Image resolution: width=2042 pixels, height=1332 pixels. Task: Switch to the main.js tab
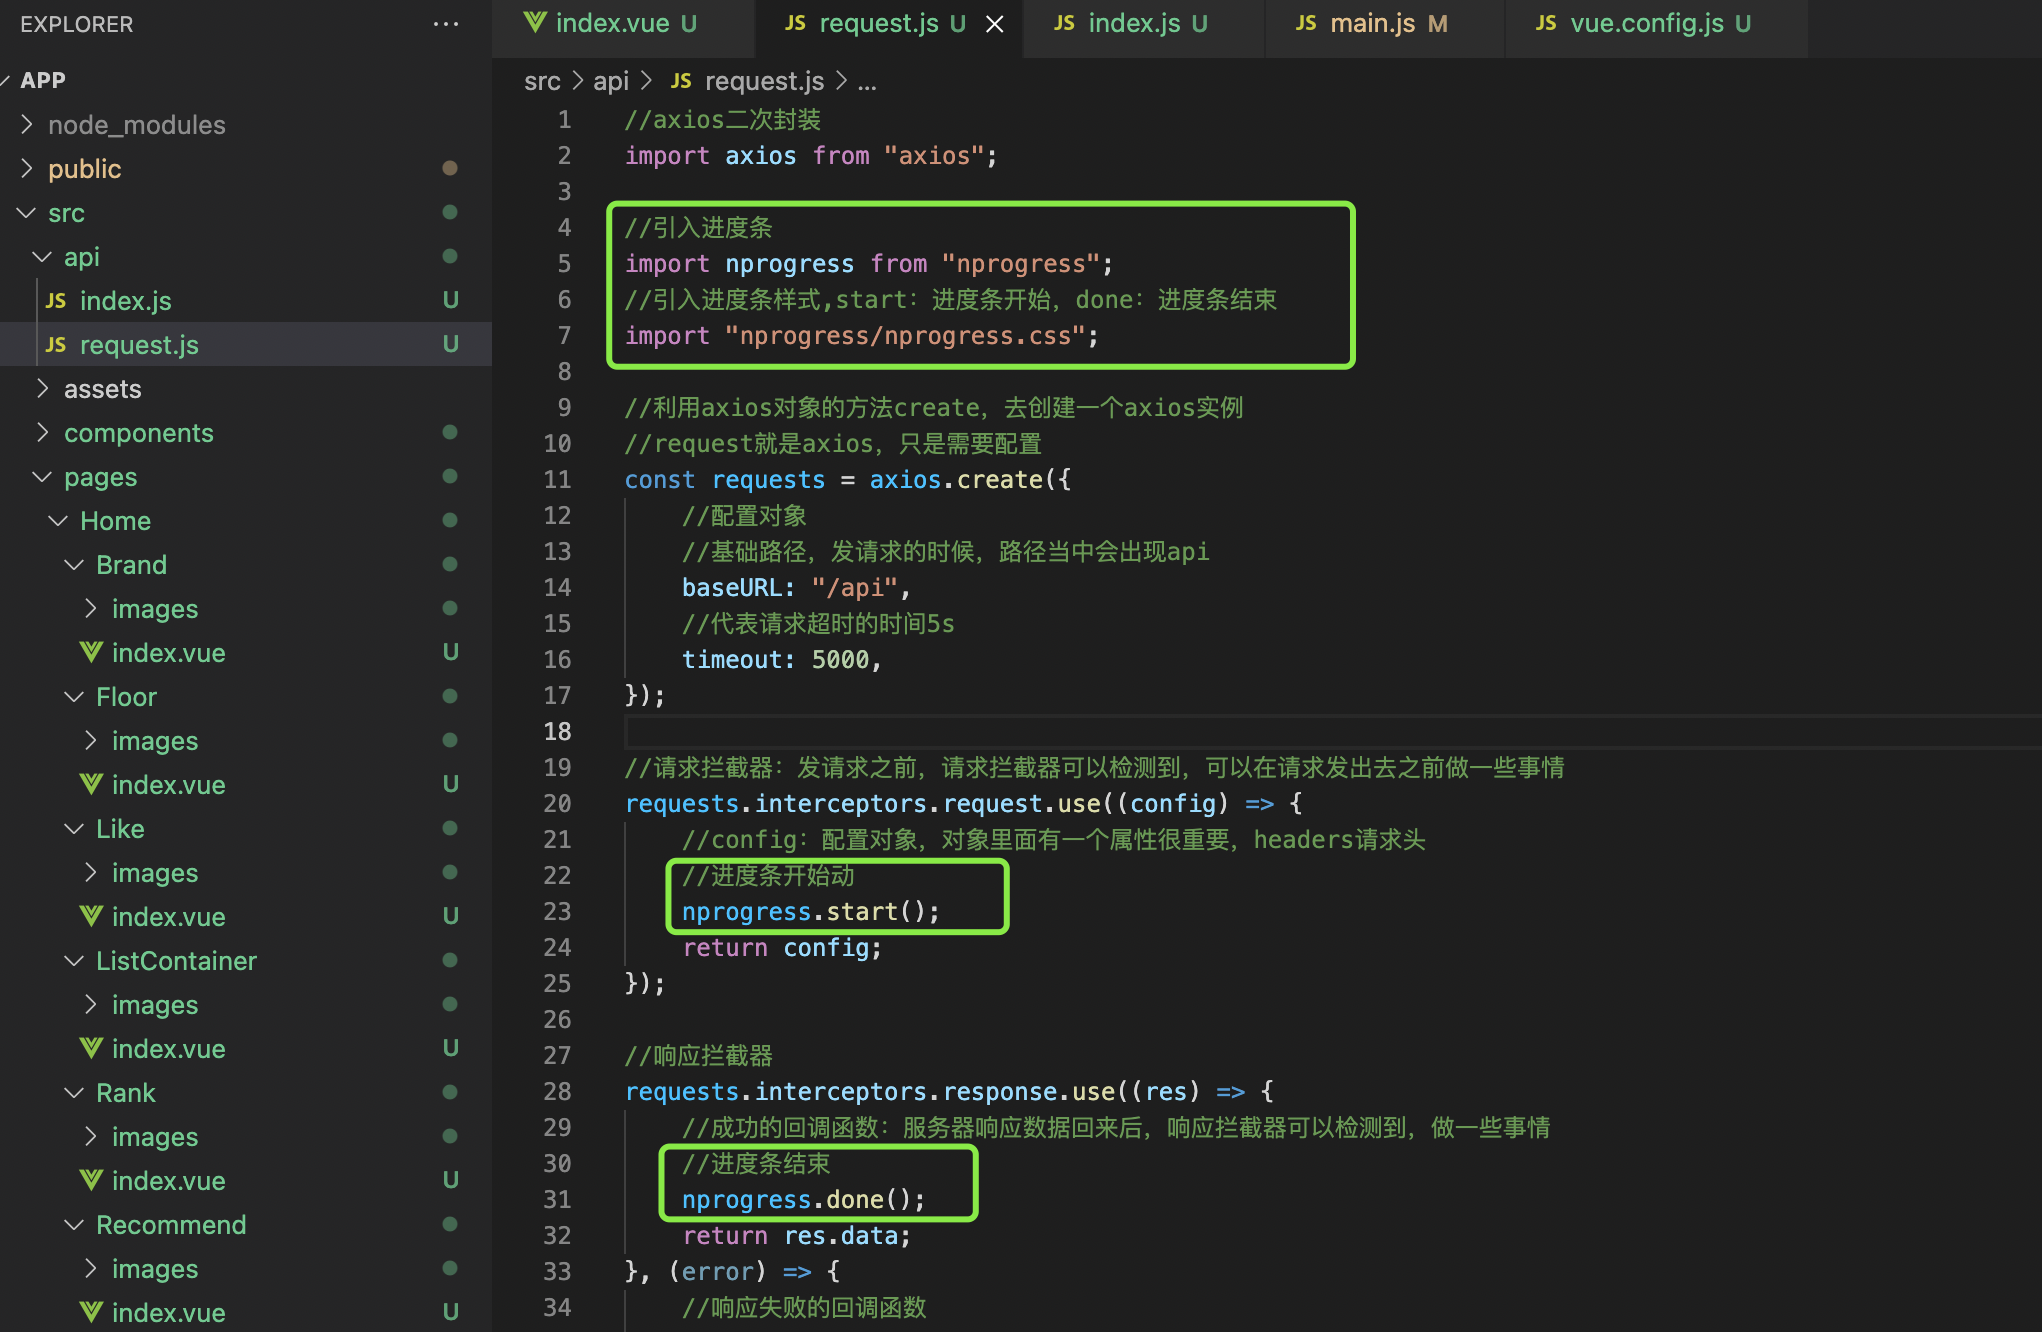point(1372,24)
